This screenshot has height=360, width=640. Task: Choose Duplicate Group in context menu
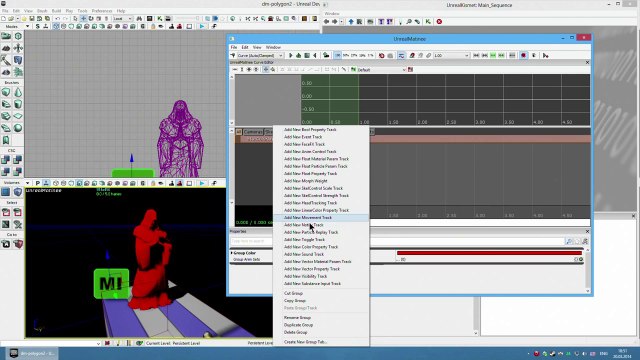click(x=321, y=325)
